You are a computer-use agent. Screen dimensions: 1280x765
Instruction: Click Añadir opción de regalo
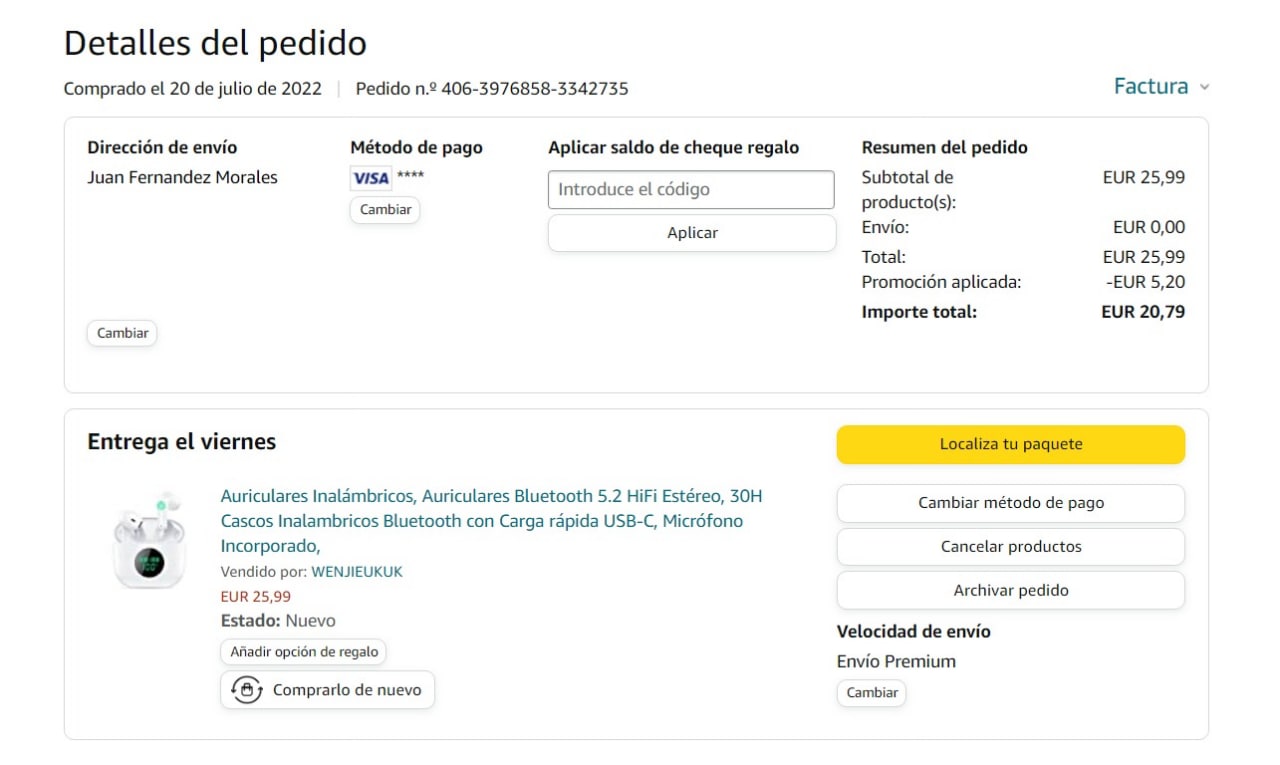click(x=304, y=652)
